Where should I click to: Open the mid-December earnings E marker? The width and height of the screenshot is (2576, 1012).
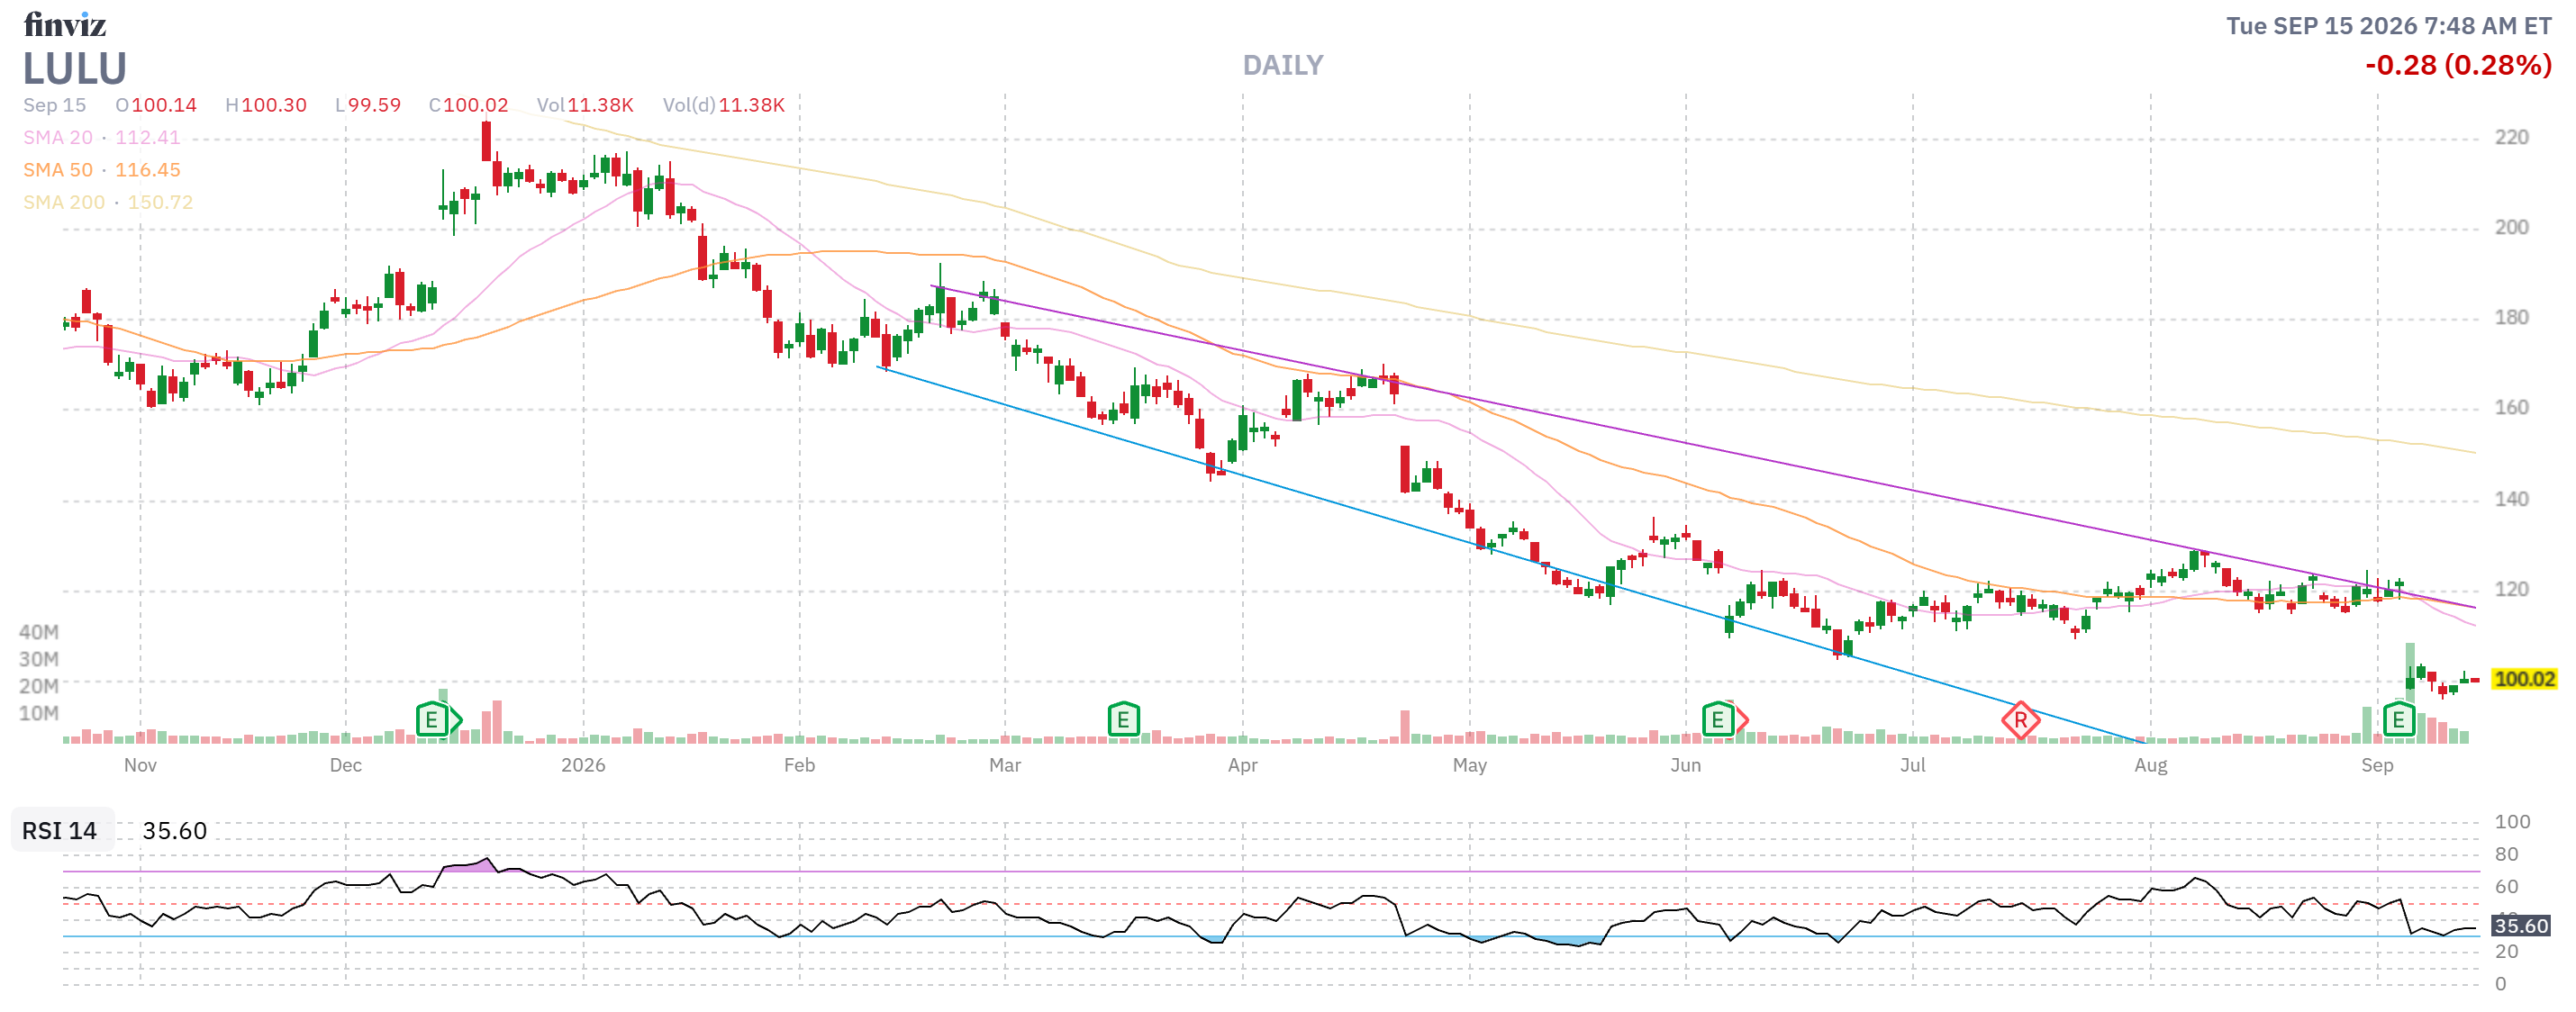click(x=432, y=719)
